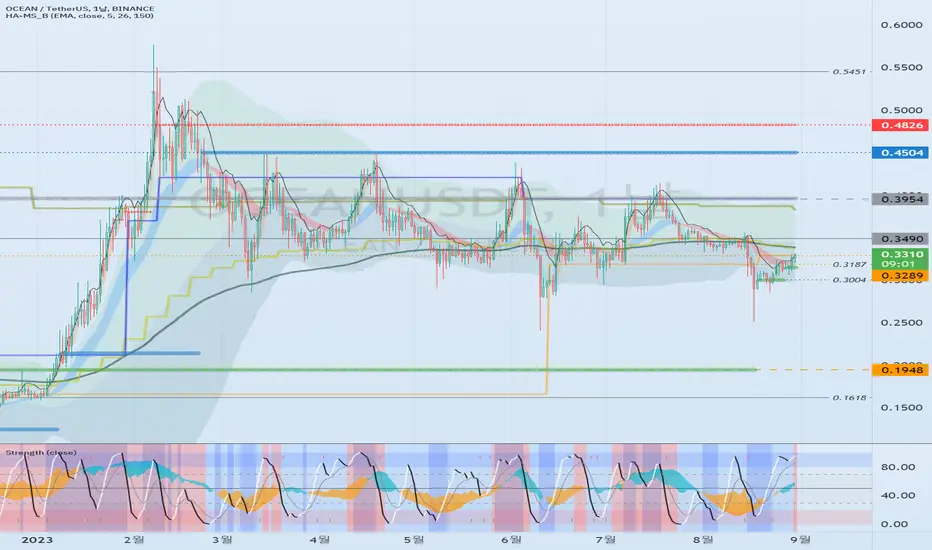This screenshot has height=550, width=932.
Task: Click the 3월 time axis label
Action: tap(223, 540)
